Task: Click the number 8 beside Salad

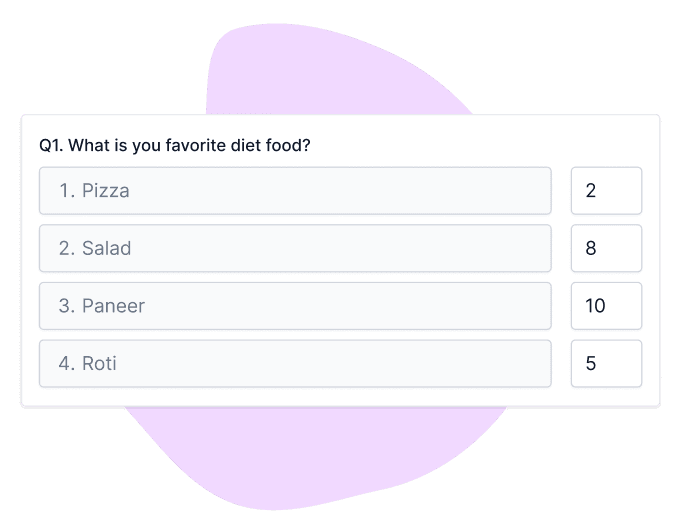Action: click(x=591, y=248)
